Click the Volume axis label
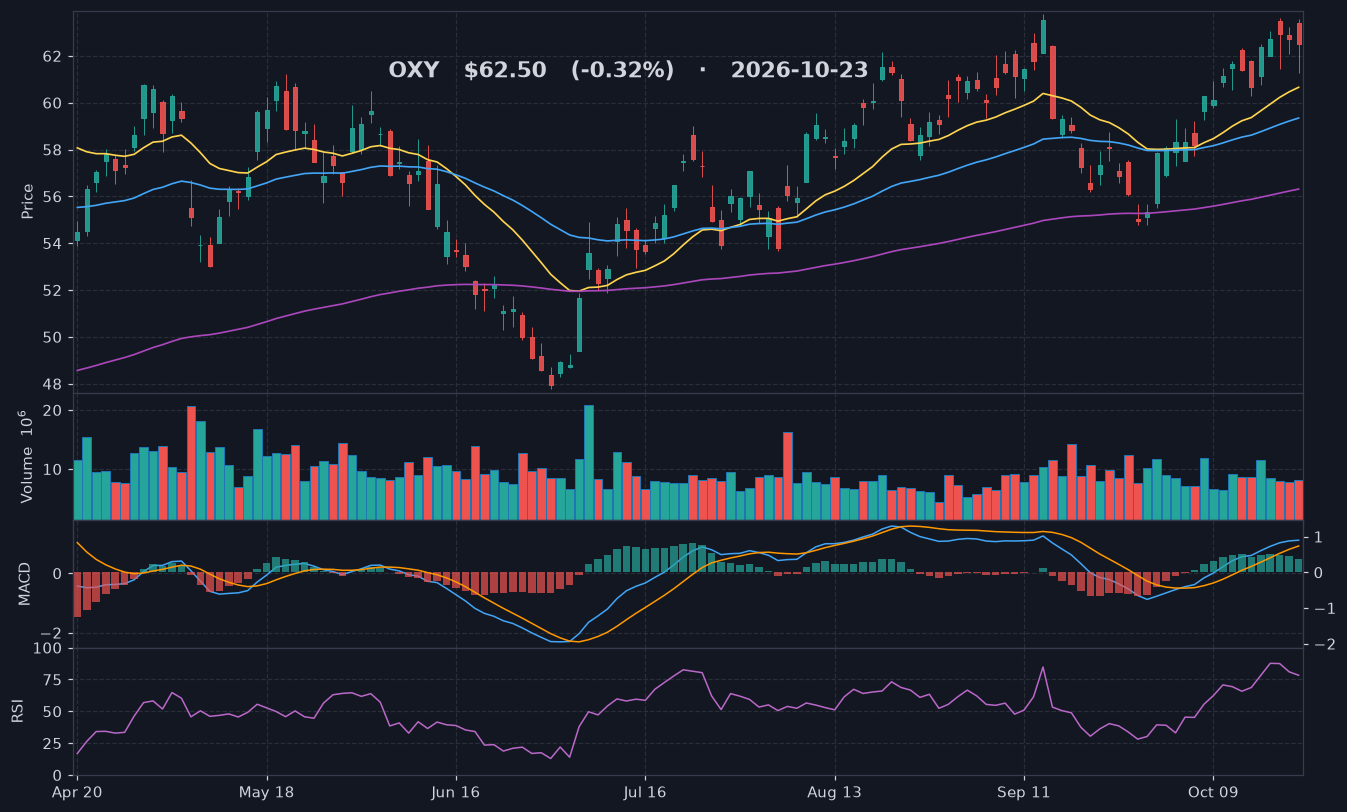 click(x=28, y=456)
